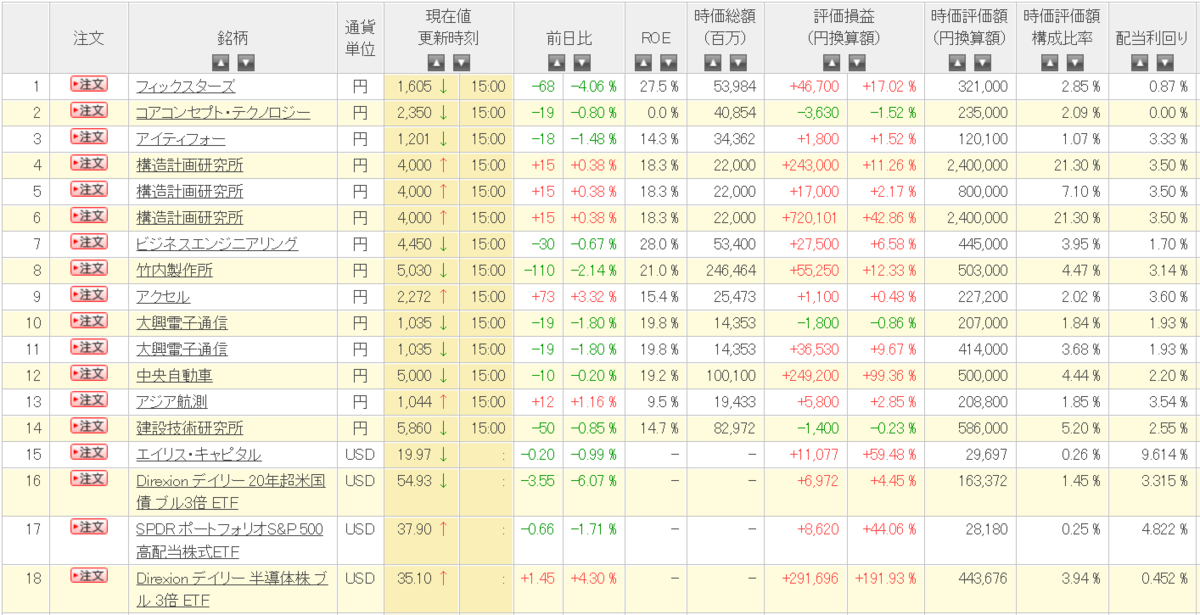Sort 評価損益 column descending
This screenshot has height=615, width=1200.
tap(857, 62)
